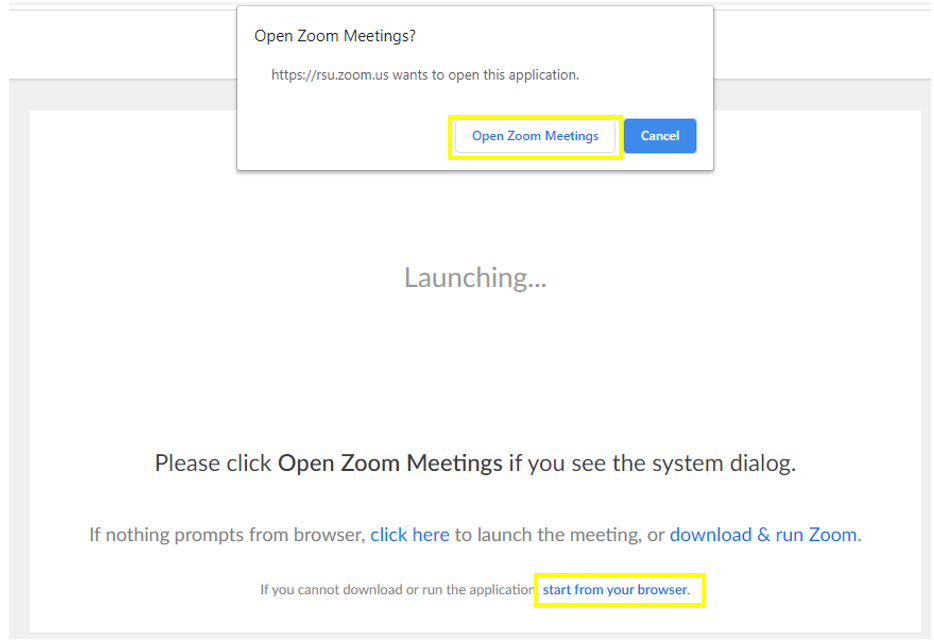The image size is (934, 640).
Task: Click the "Launching..." status text
Action: point(475,277)
